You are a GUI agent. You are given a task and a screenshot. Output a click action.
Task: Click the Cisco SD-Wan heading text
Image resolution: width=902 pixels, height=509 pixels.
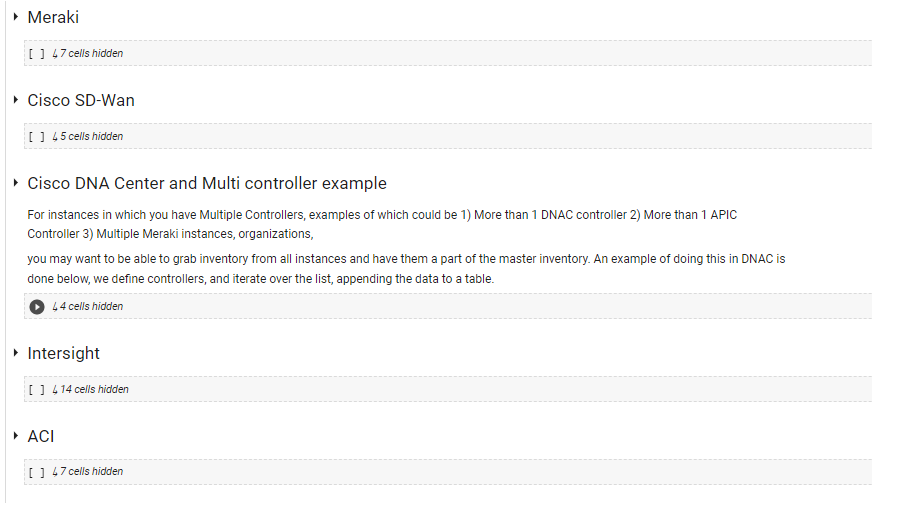[81, 100]
